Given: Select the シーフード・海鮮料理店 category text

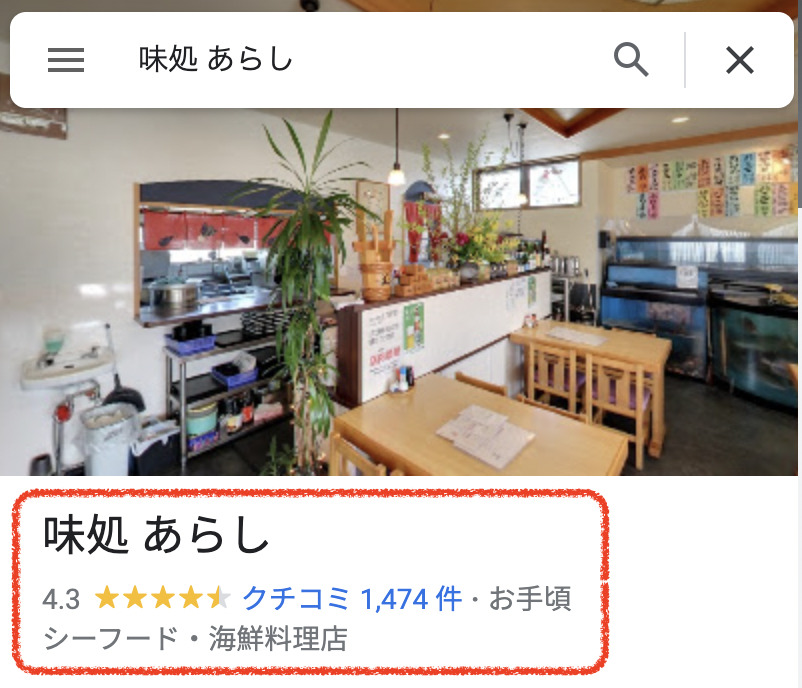Looking at the screenshot, I should point(195,638).
